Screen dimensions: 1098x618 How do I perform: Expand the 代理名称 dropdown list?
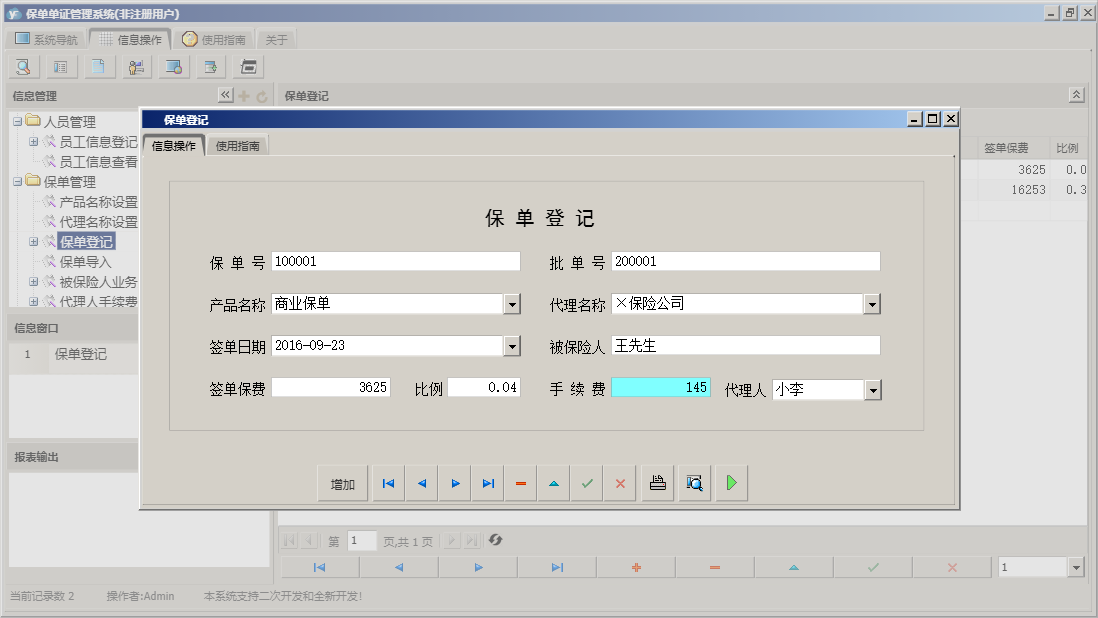(872, 304)
